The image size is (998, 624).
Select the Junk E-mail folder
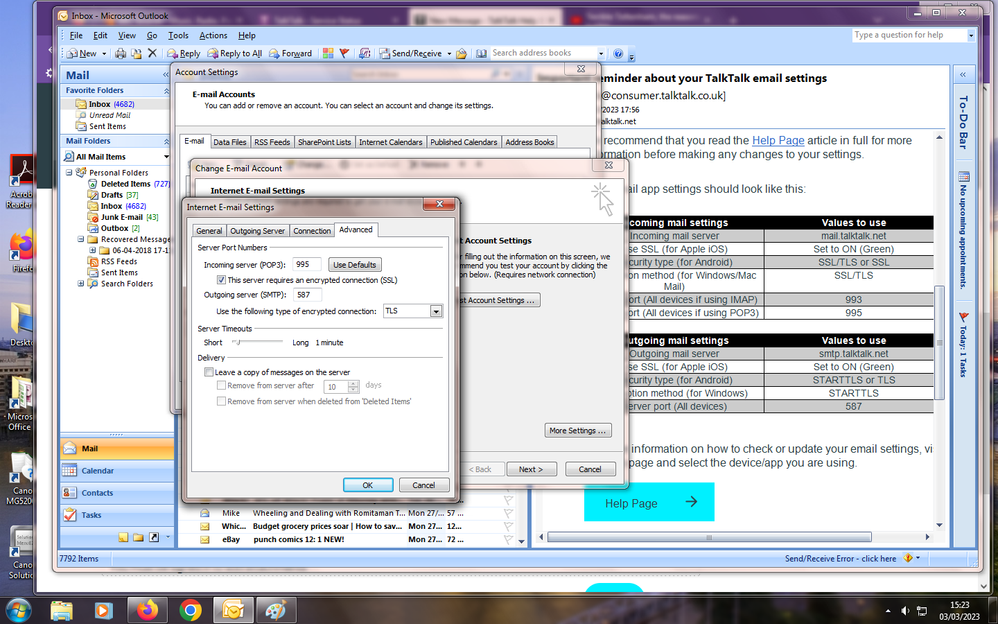pos(122,217)
